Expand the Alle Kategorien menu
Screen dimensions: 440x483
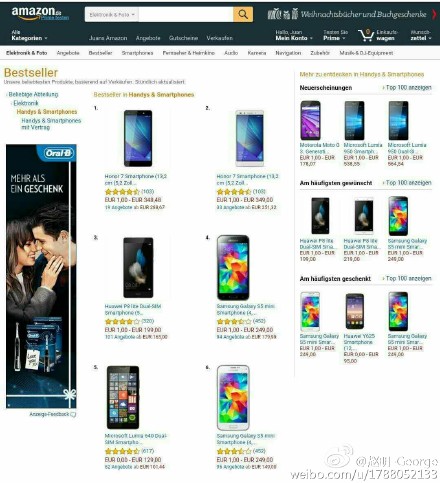click(x=29, y=35)
